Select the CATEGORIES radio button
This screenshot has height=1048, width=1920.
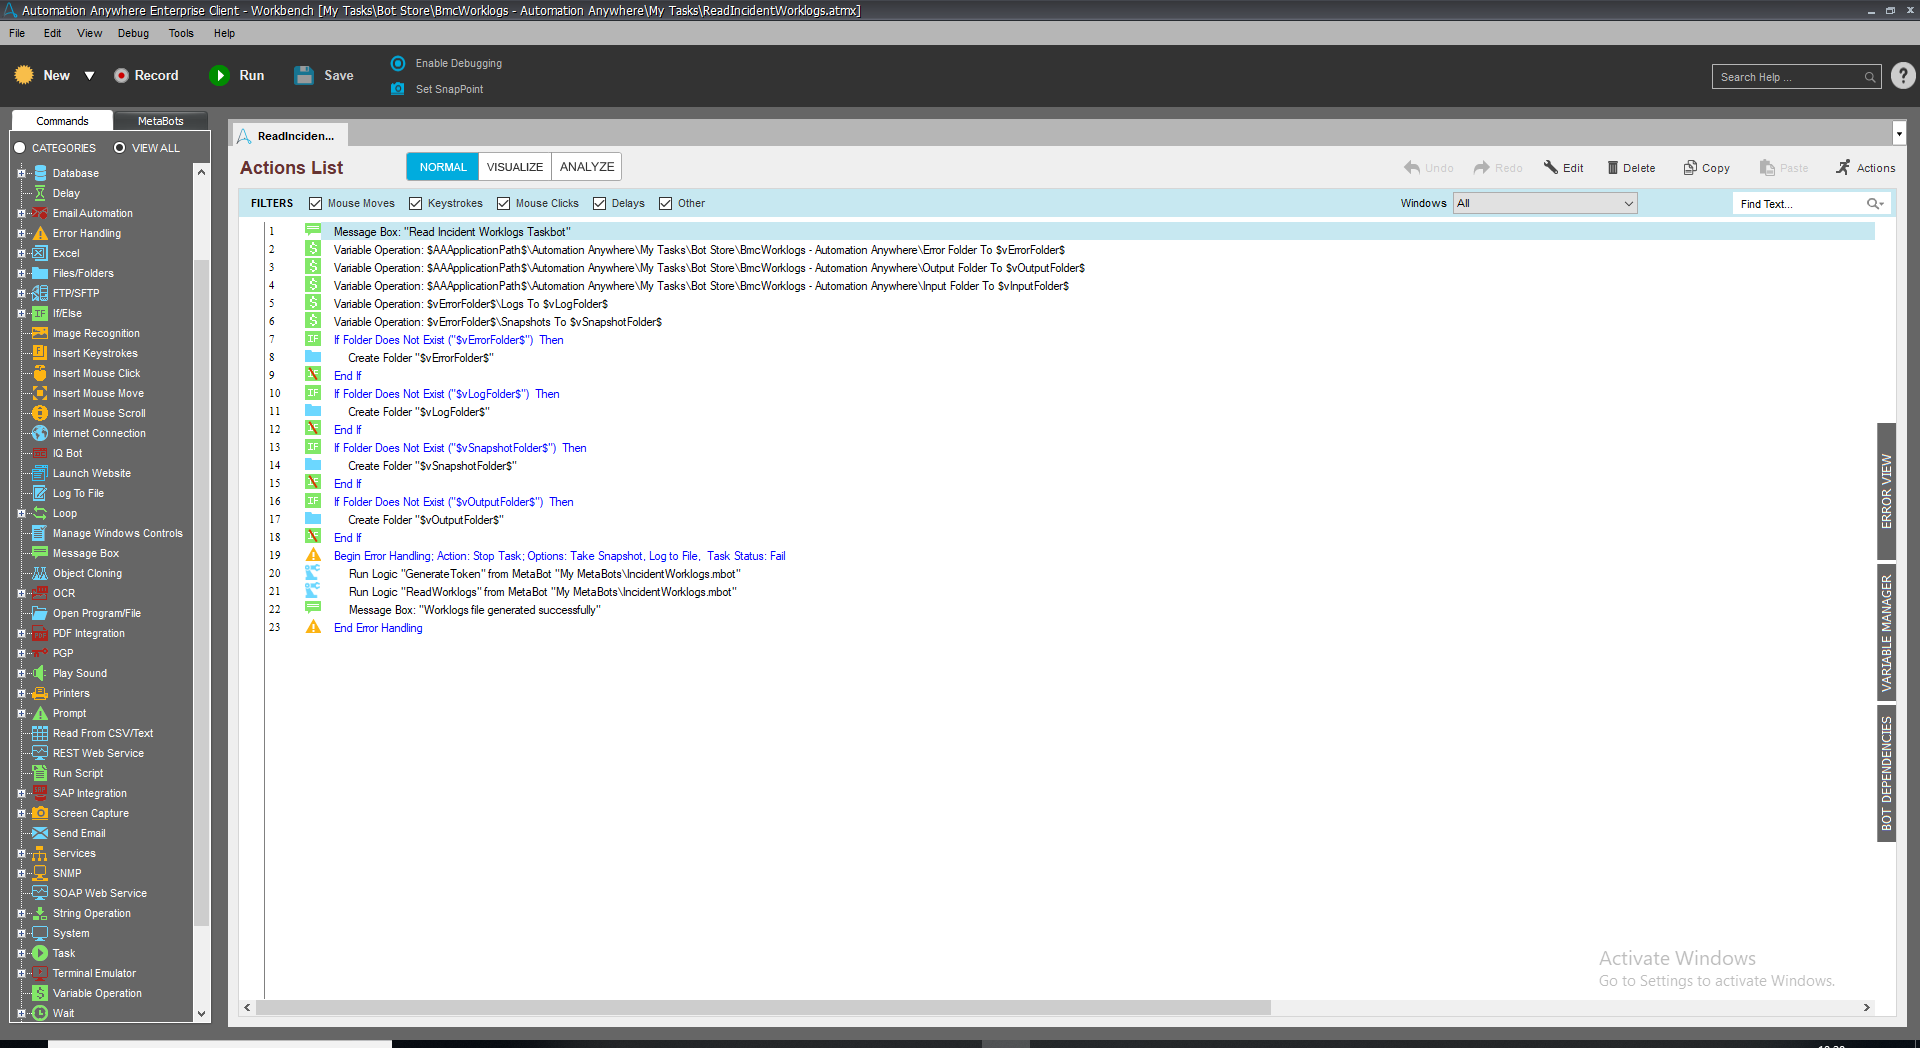(19, 148)
